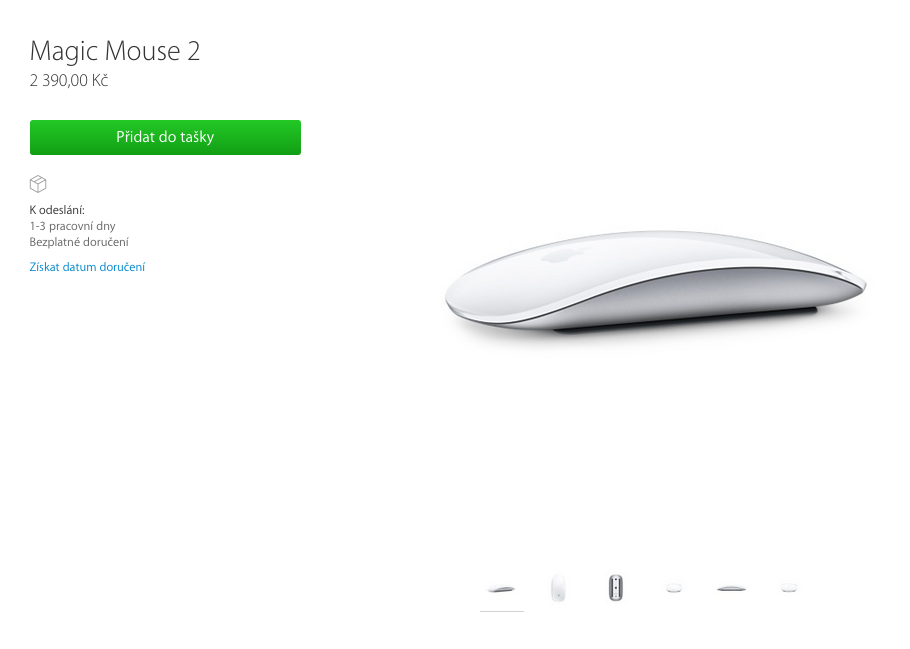The height and width of the screenshot is (649, 910).
Task: Select the angled side view thumbnail
Action: click(x=501, y=589)
